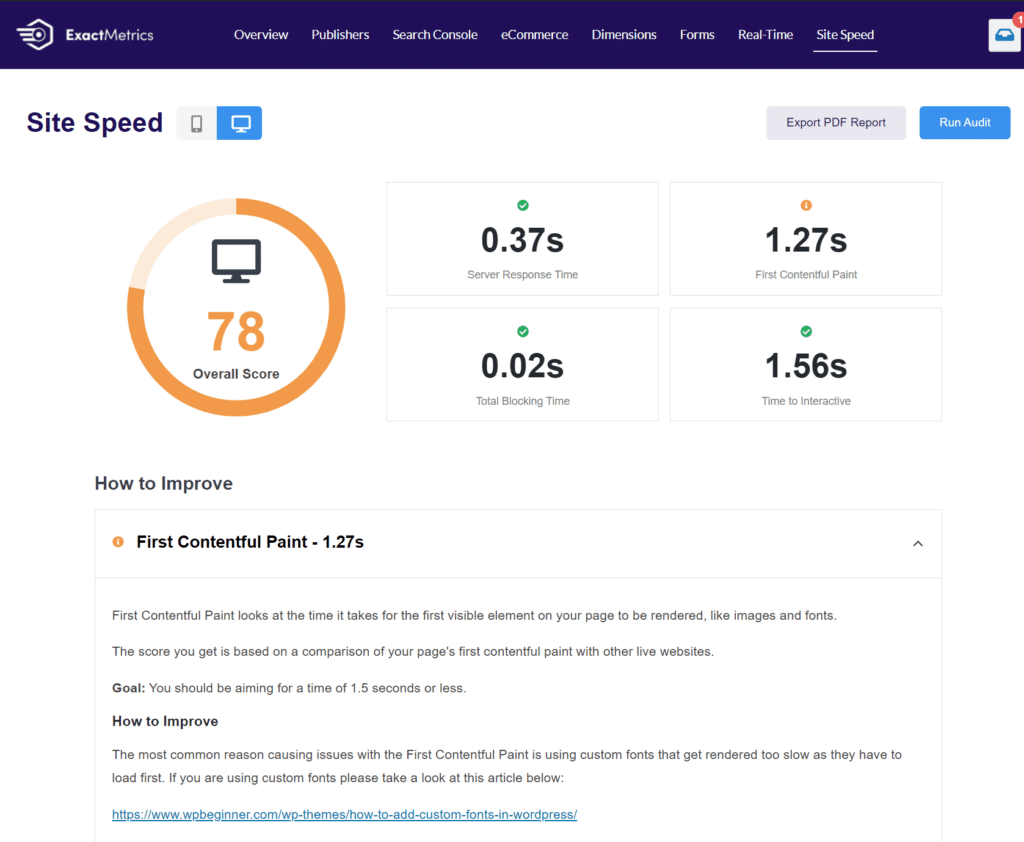Click the monitor icon inside the Overall Score gauge

tap(235, 258)
